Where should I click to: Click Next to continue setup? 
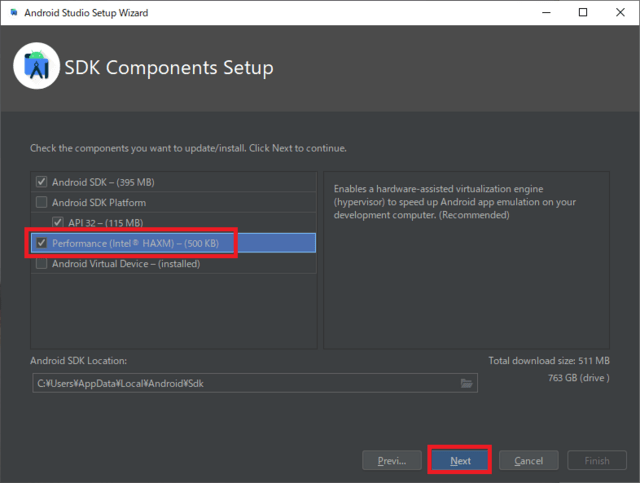point(460,461)
